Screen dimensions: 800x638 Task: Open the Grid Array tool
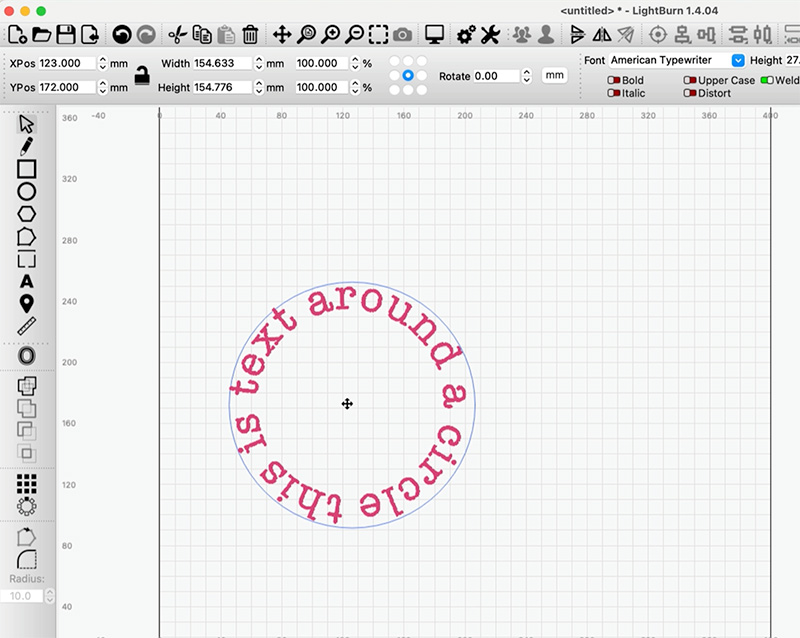27,484
